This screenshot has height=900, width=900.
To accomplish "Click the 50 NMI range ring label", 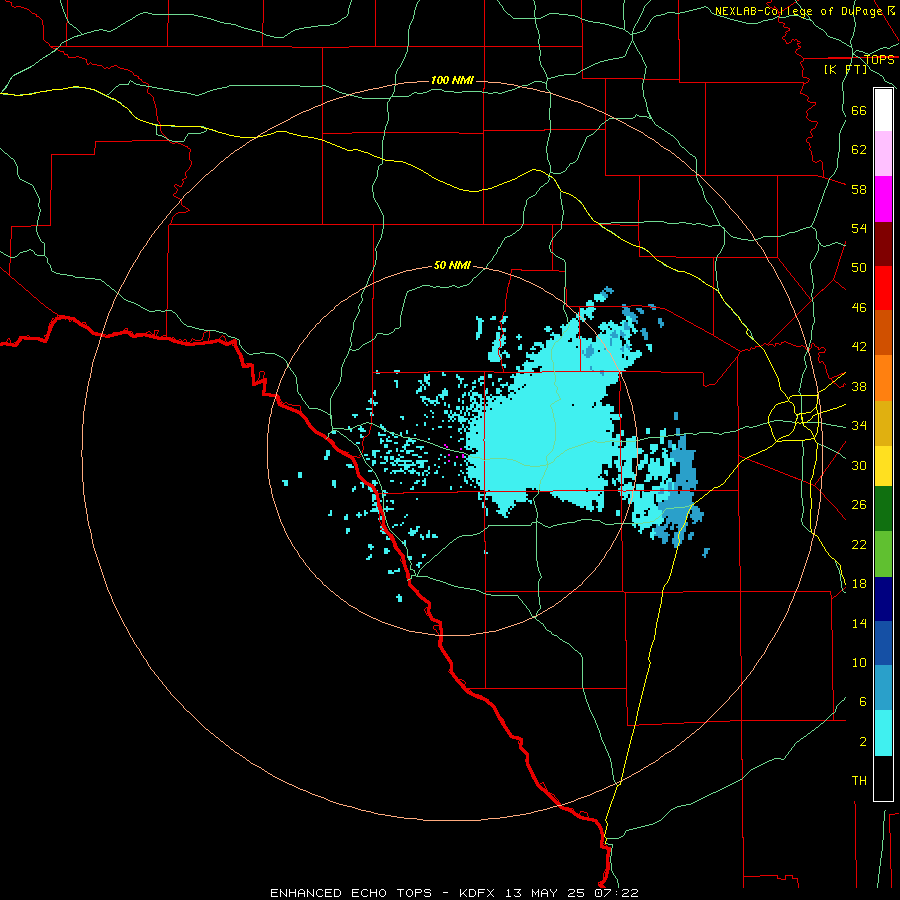I will tap(452, 265).
